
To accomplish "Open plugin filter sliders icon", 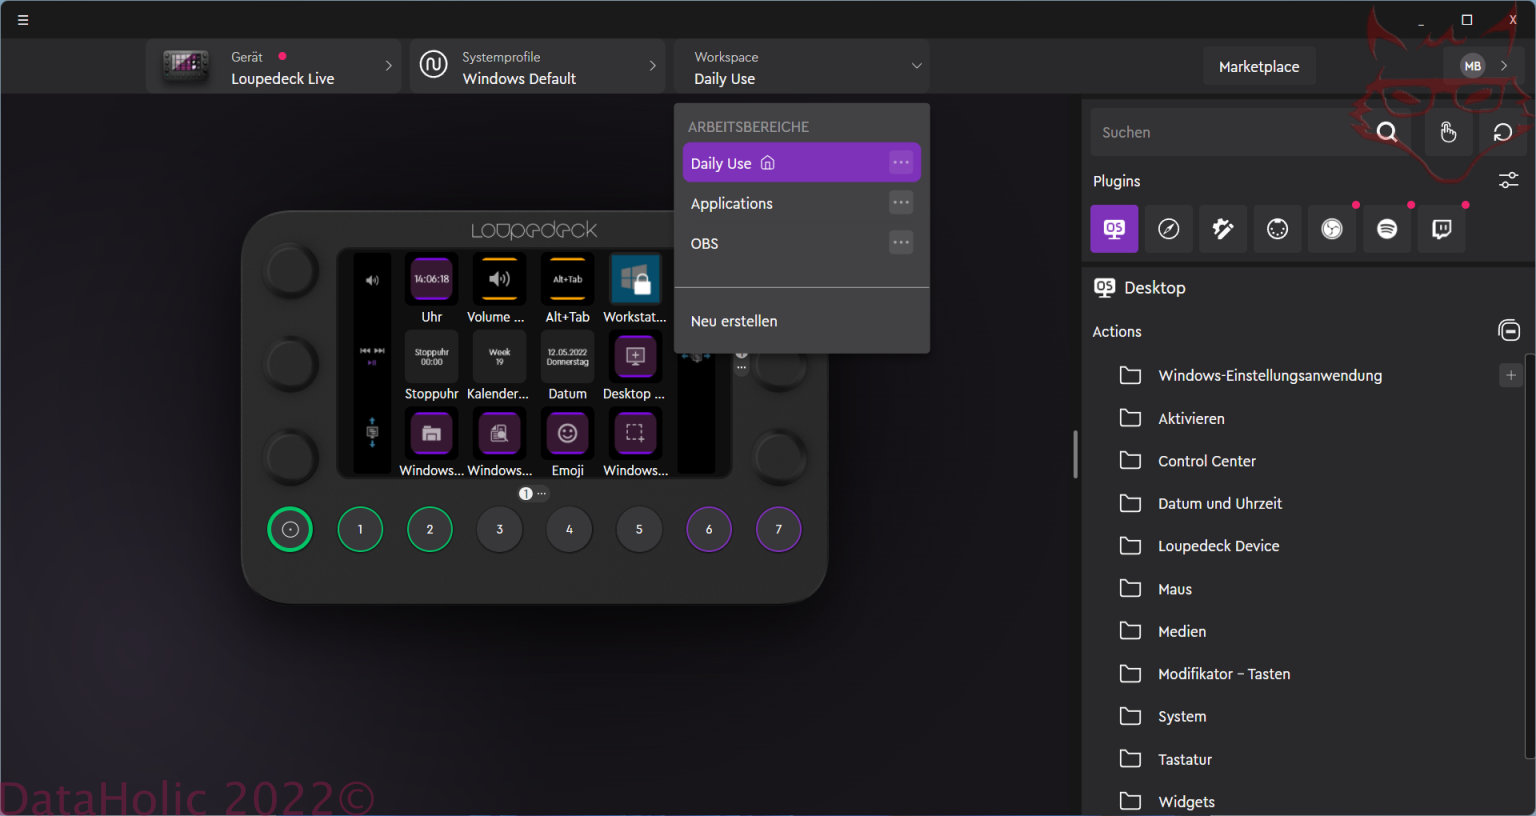I will point(1508,180).
